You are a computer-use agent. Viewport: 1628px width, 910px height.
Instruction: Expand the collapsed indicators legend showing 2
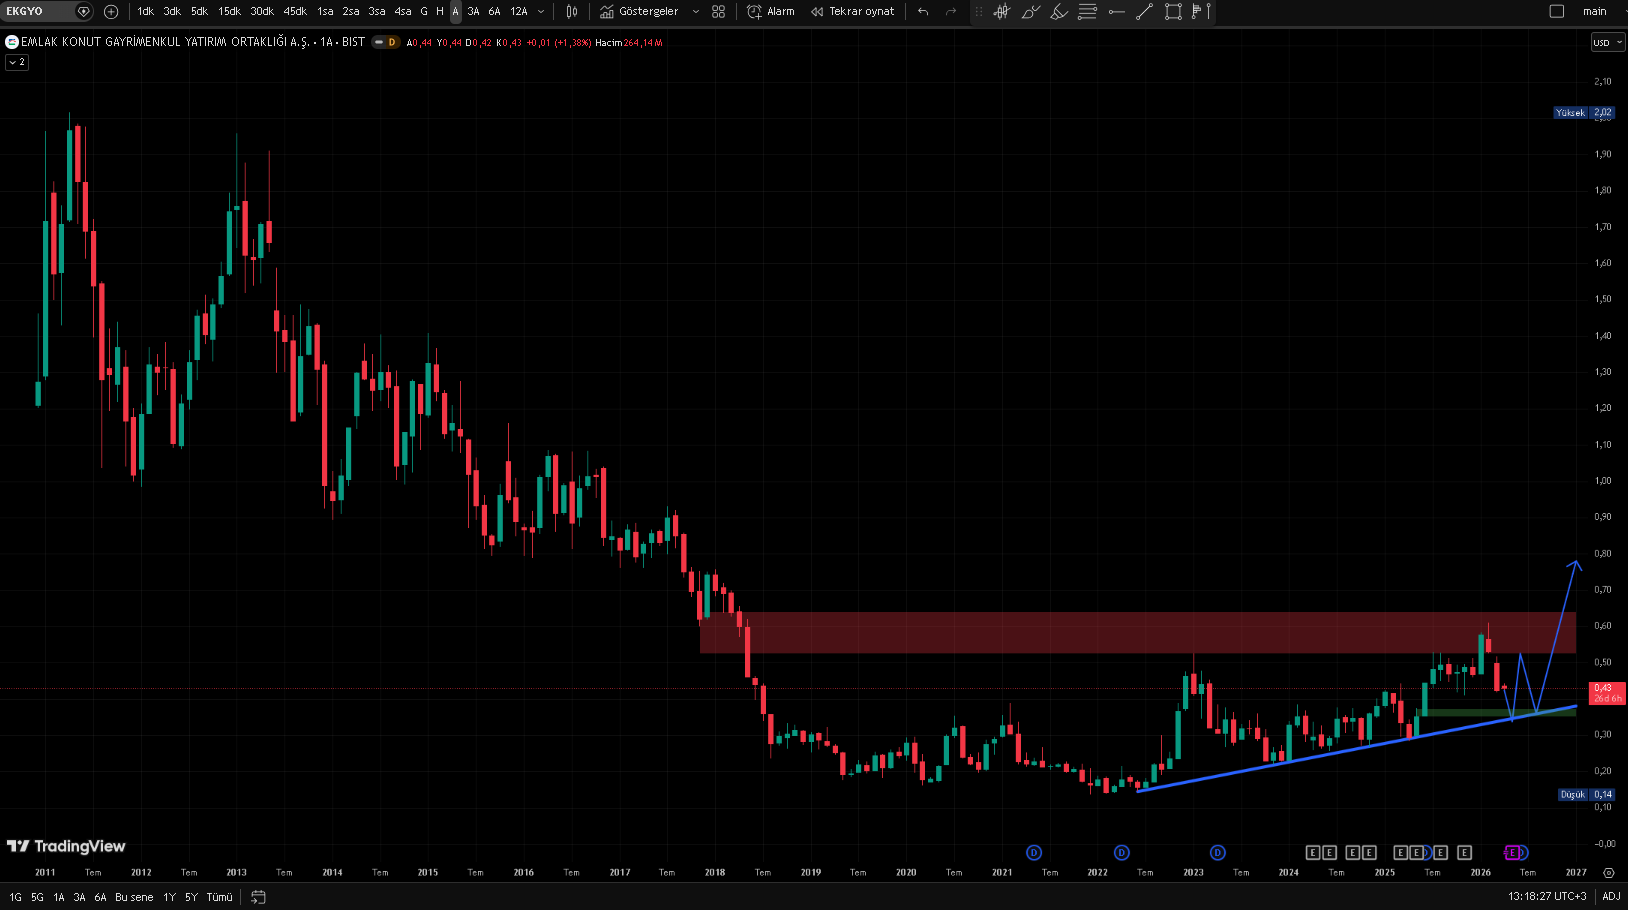(x=17, y=62)
